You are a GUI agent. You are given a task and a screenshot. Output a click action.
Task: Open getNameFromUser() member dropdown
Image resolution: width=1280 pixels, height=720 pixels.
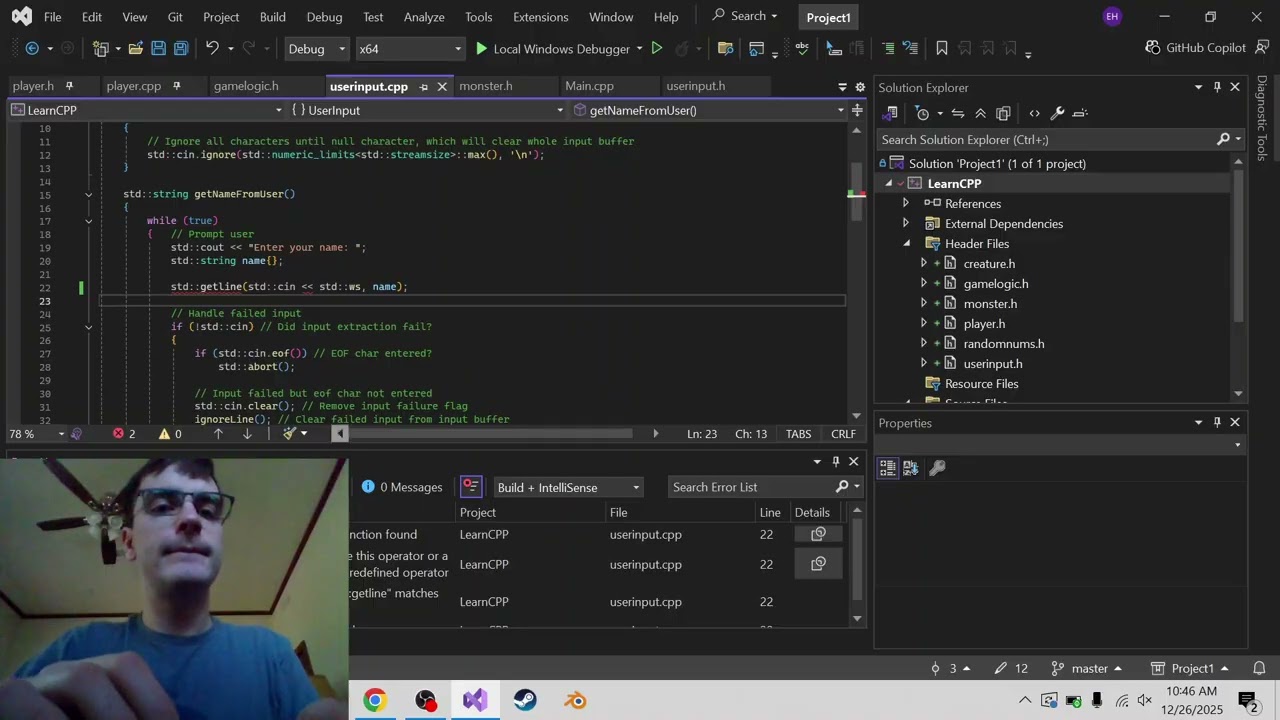708,110
